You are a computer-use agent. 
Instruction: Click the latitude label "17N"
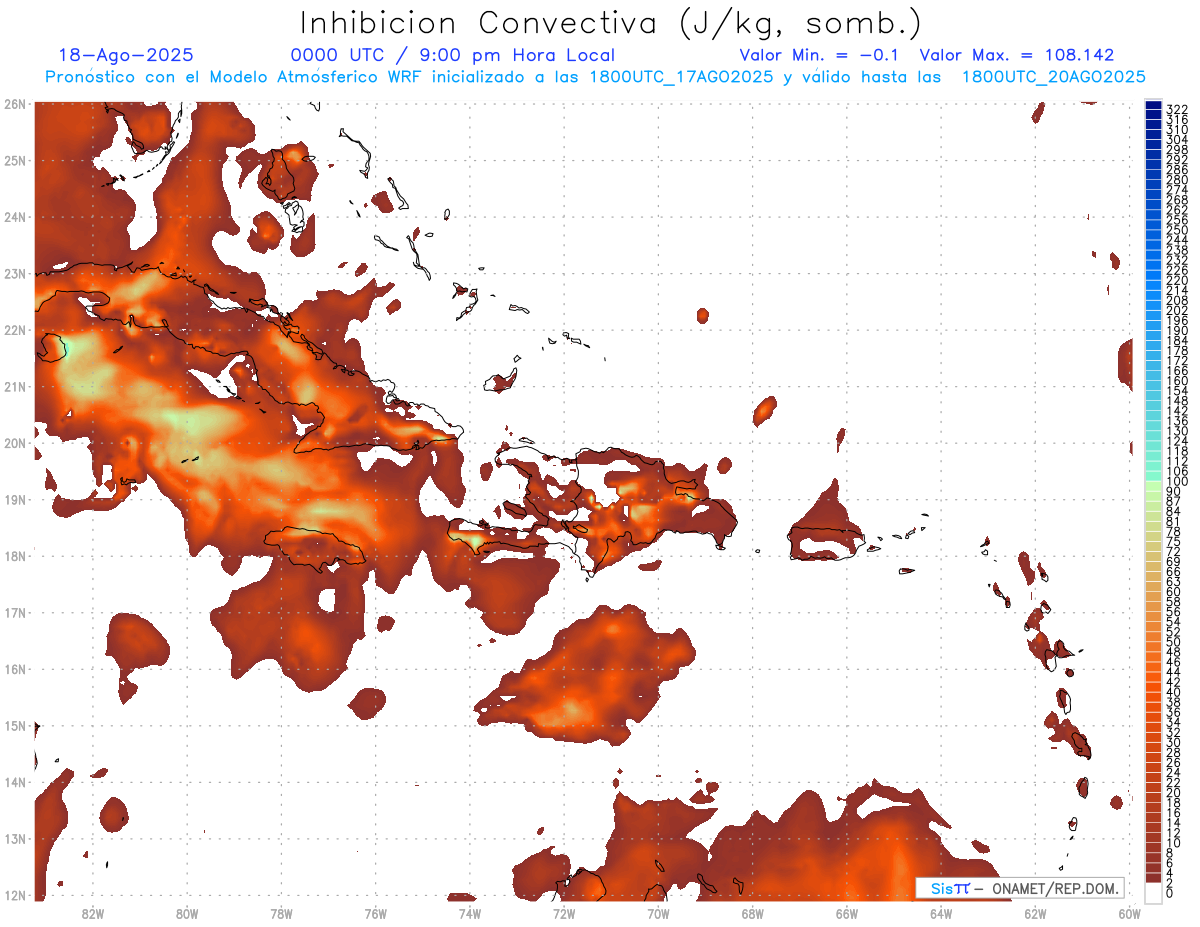pos(15,612)
